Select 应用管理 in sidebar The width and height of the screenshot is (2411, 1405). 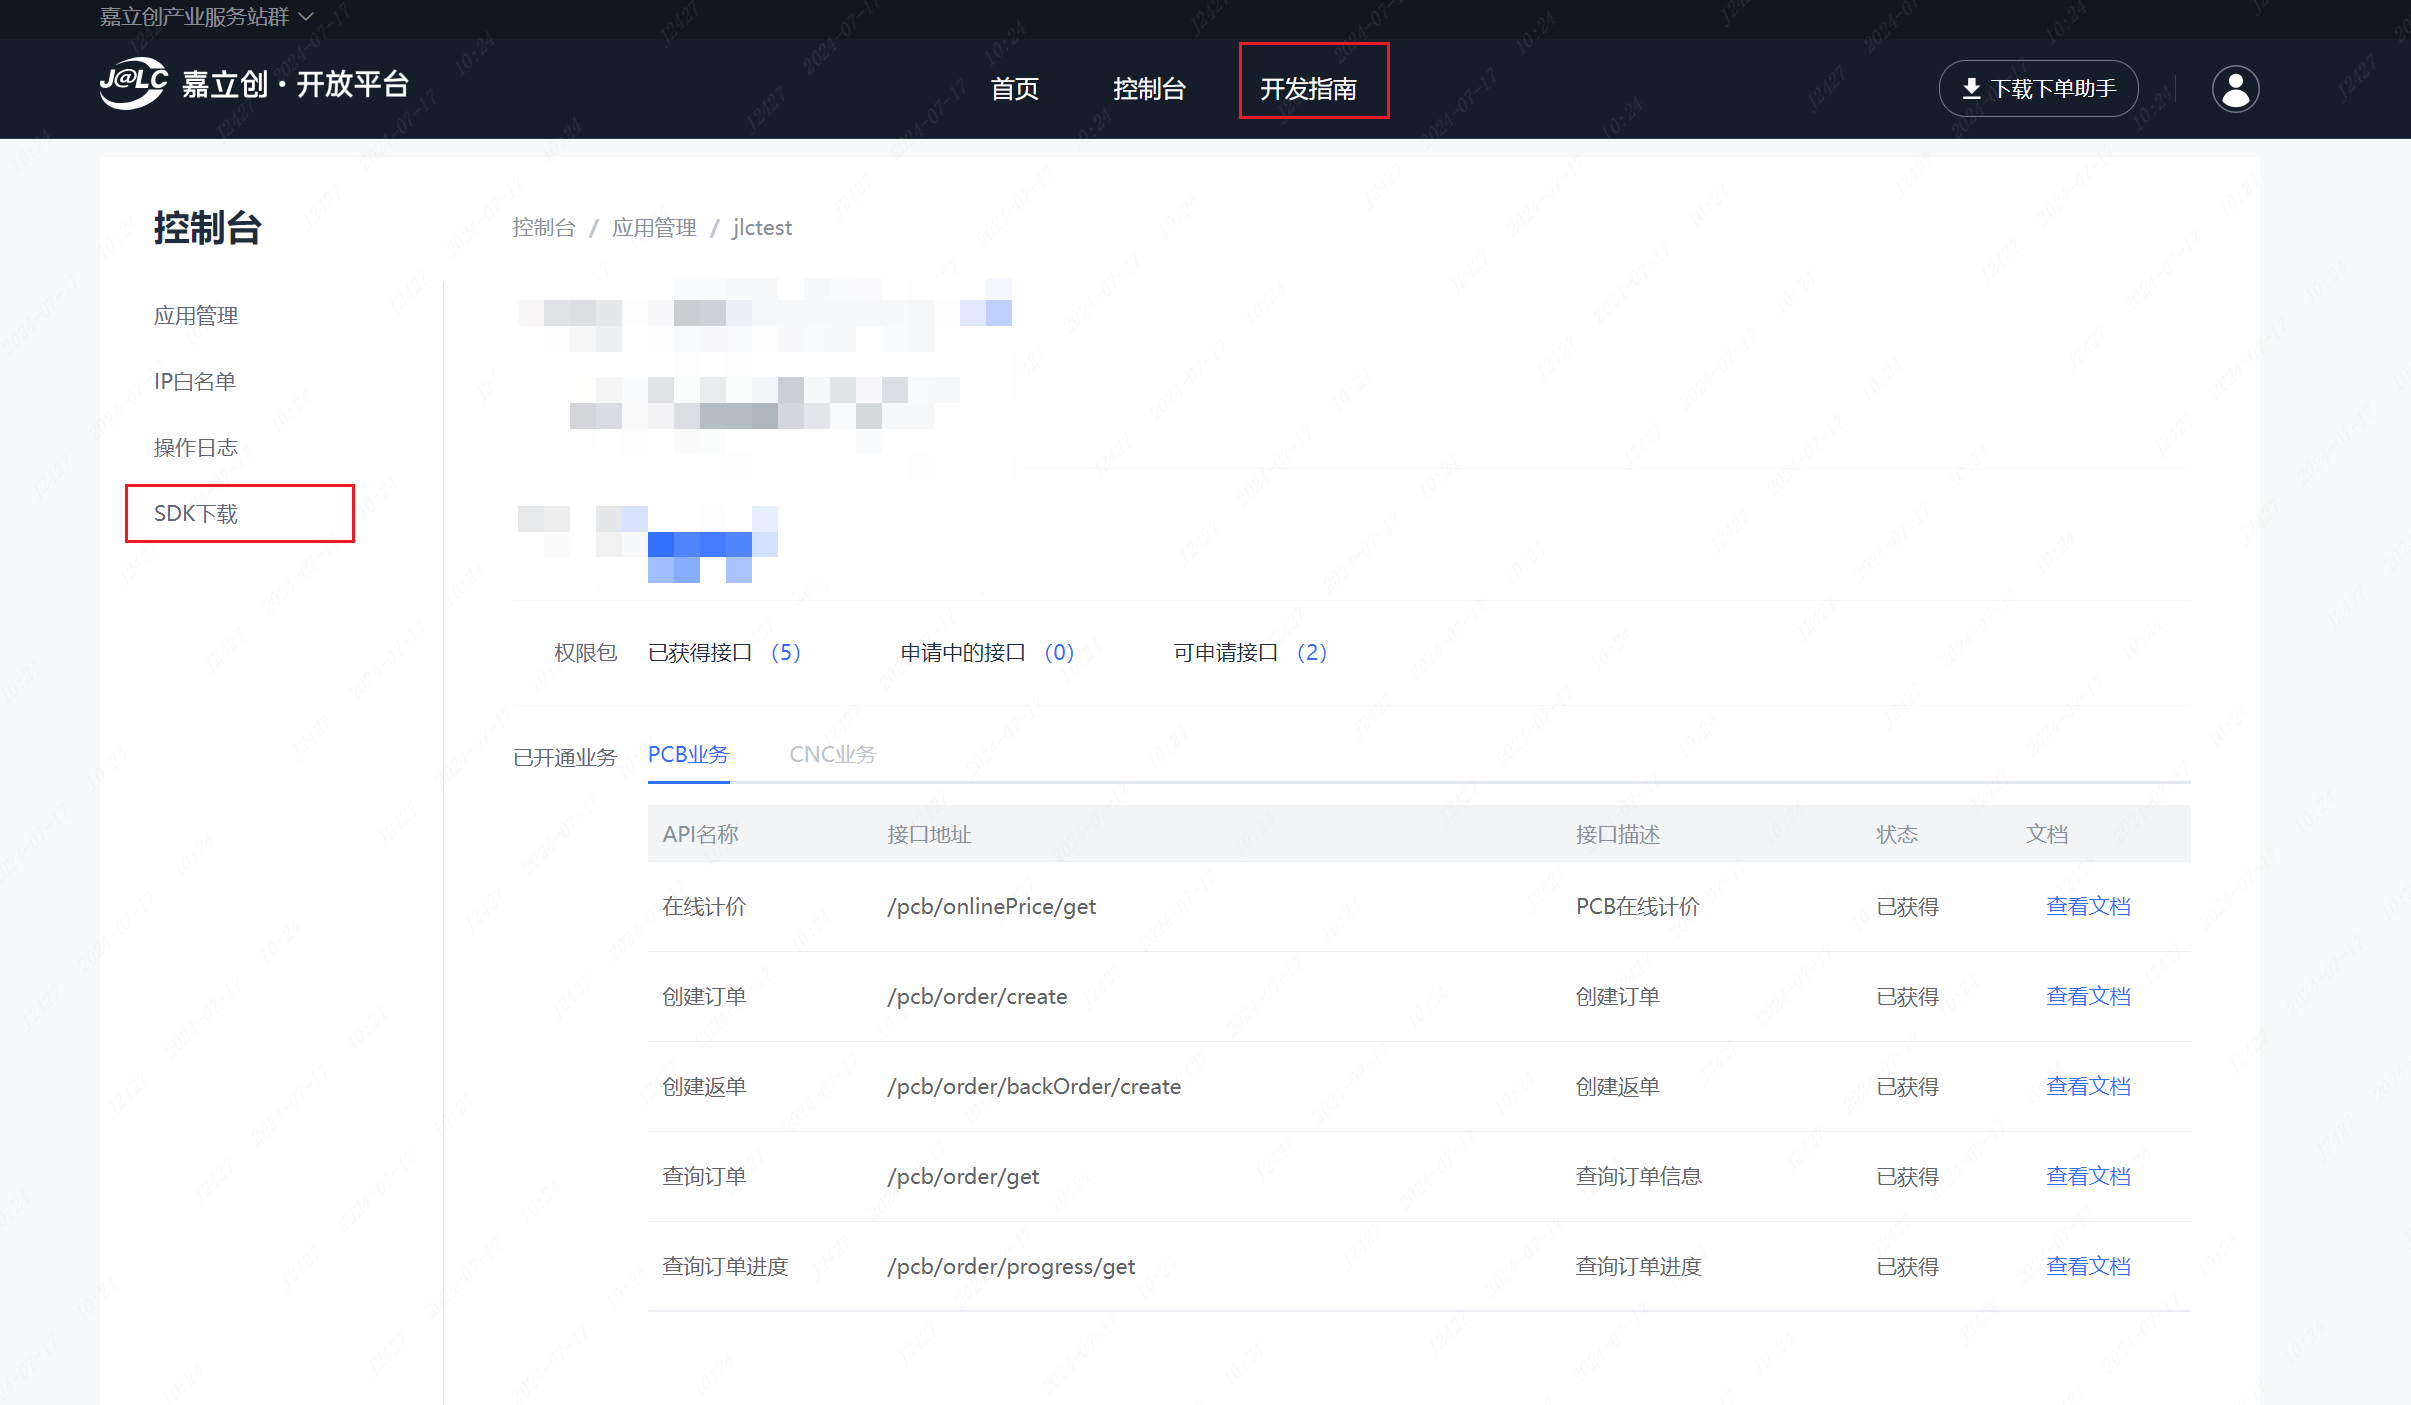click(x=196, y=316)
